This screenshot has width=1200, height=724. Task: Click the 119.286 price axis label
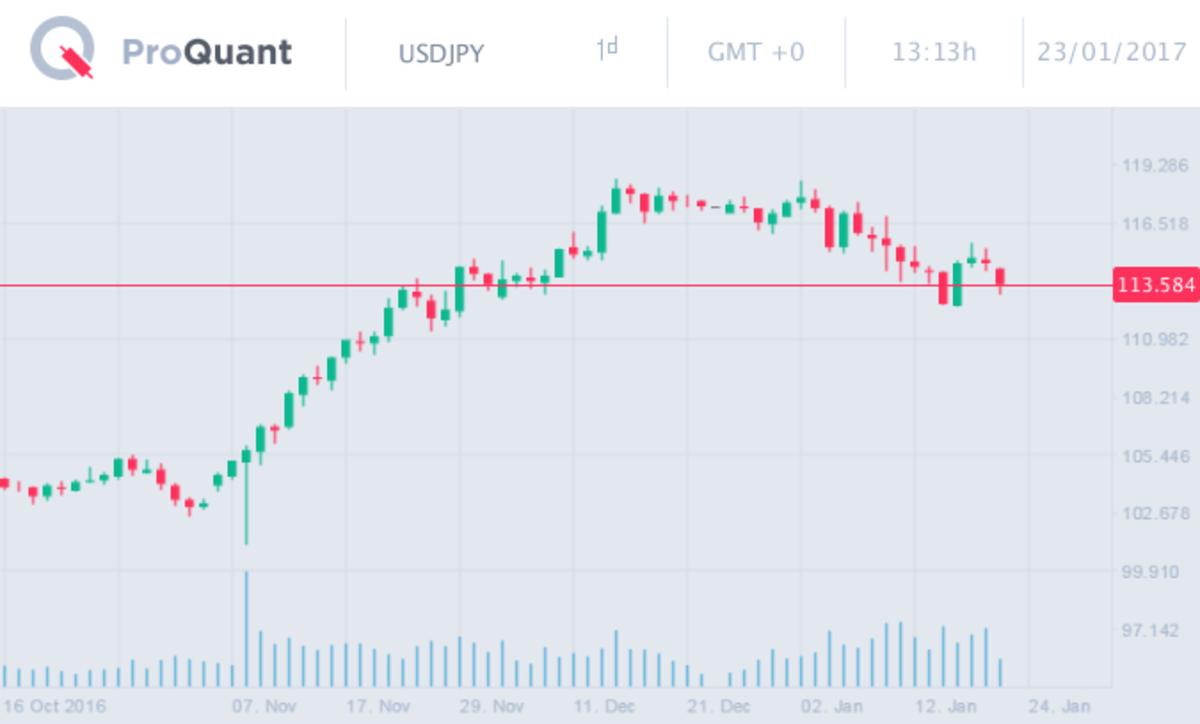(1156, 166)
